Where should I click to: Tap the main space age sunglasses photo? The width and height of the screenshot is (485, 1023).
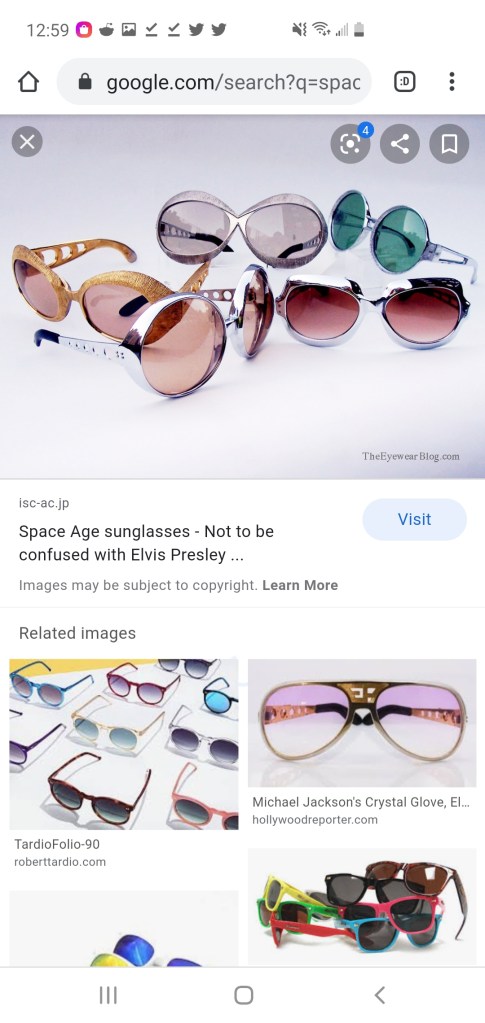242,297
